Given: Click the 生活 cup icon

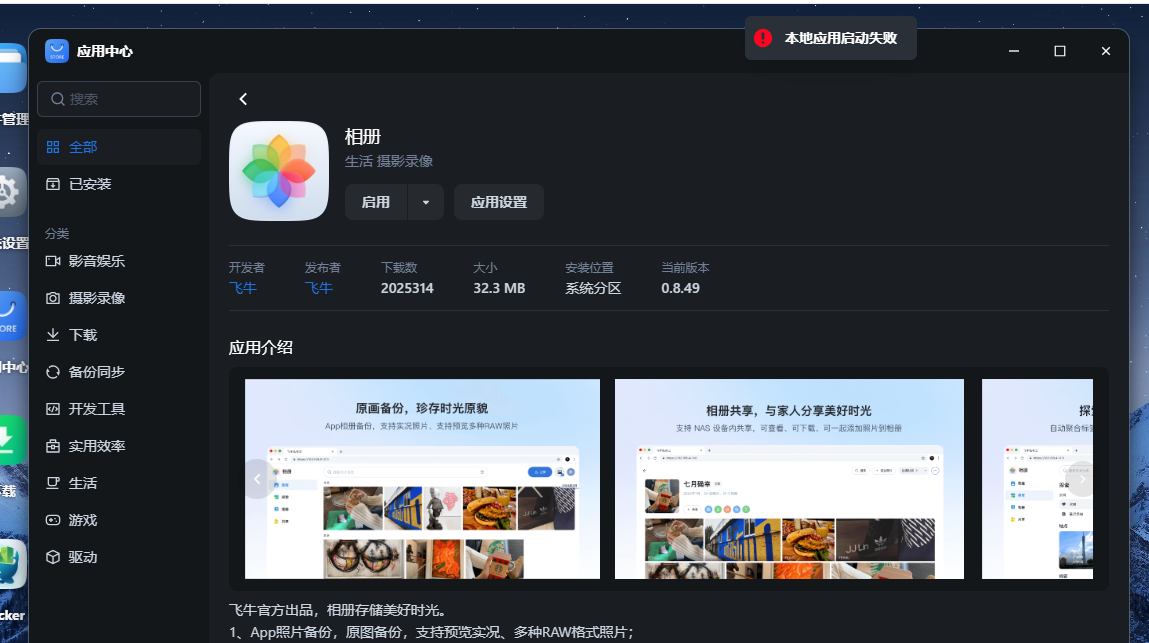Looking at the screenshot, I should 53,483.
